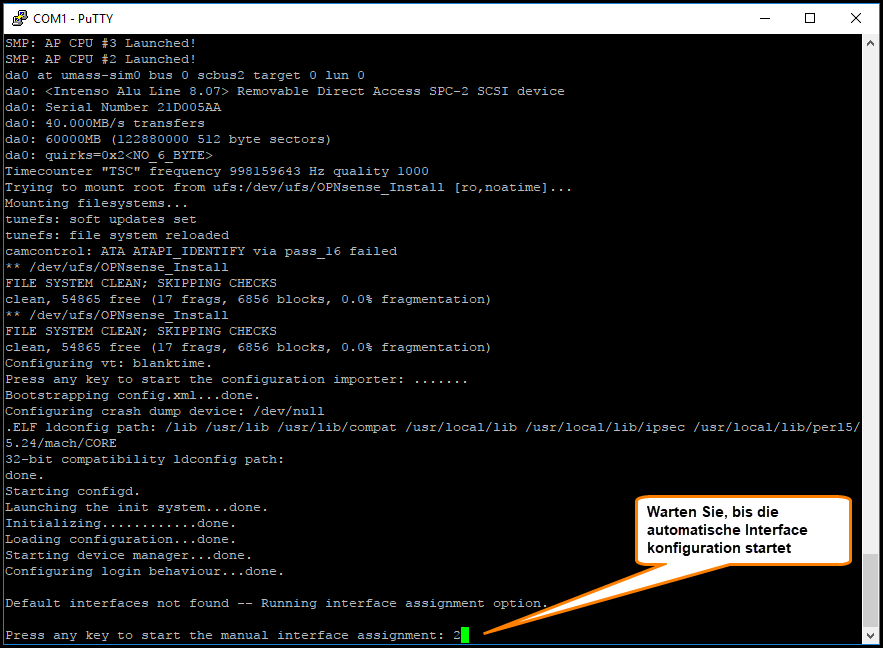Click the orange "Warten Sie" callout box
The height and width of the screenshot is (648, 883).
click(742, 530)
